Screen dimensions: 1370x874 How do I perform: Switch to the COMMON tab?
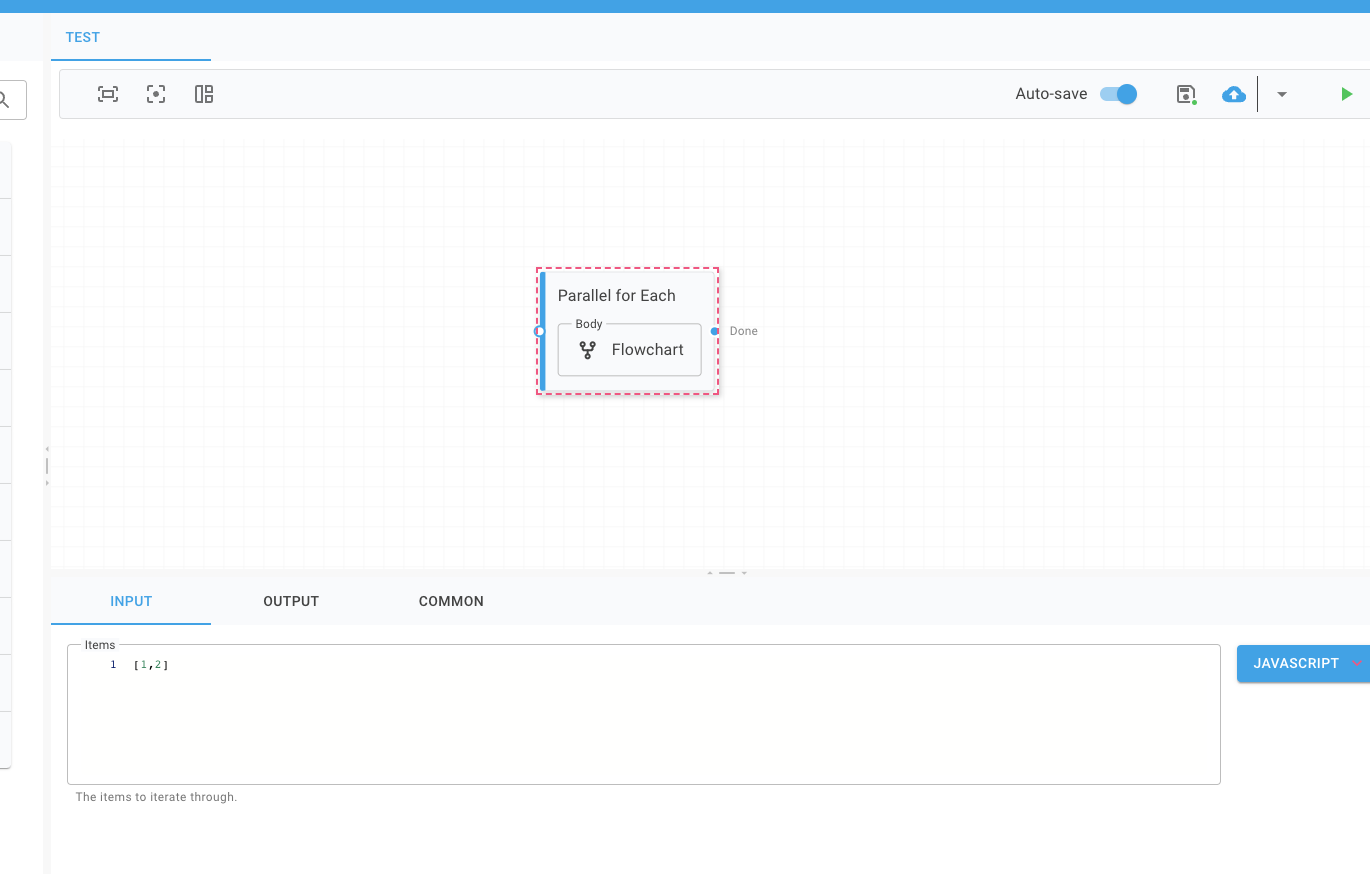click(x=451, y=601)
